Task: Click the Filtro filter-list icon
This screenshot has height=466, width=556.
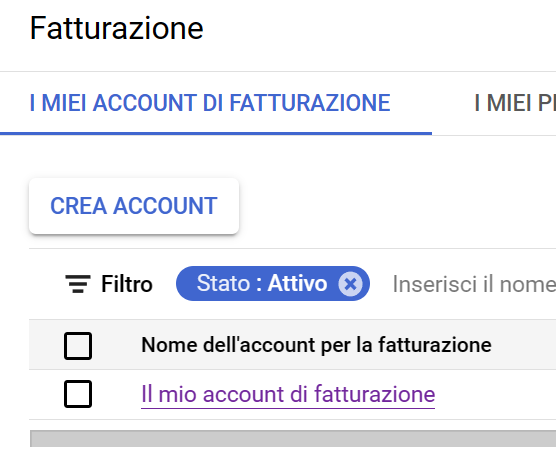Action: pyautogui.click(x=78, y=284)
